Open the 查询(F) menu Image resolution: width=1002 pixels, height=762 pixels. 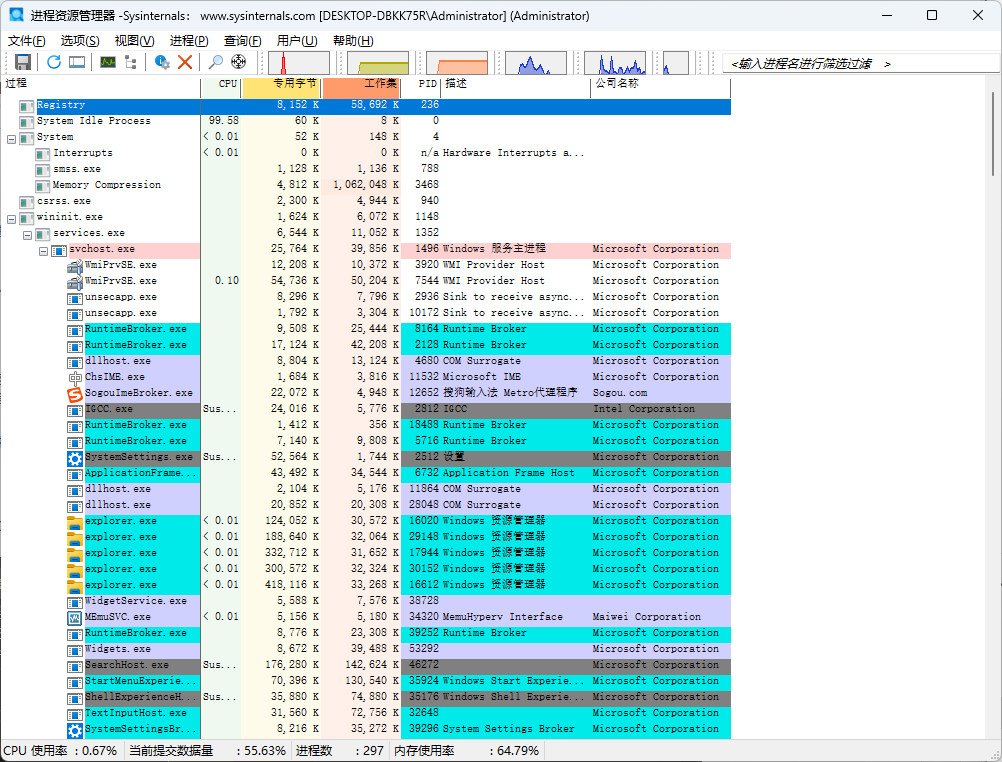[x=242, y=41]
